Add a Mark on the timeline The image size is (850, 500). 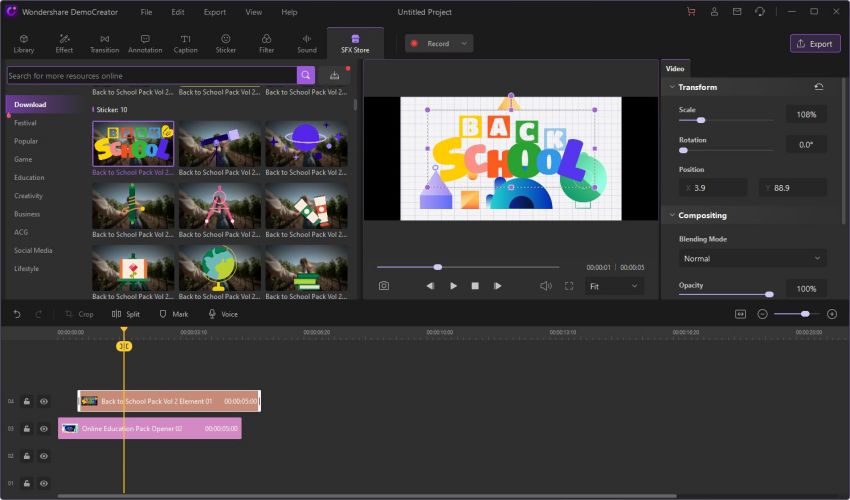173,314
